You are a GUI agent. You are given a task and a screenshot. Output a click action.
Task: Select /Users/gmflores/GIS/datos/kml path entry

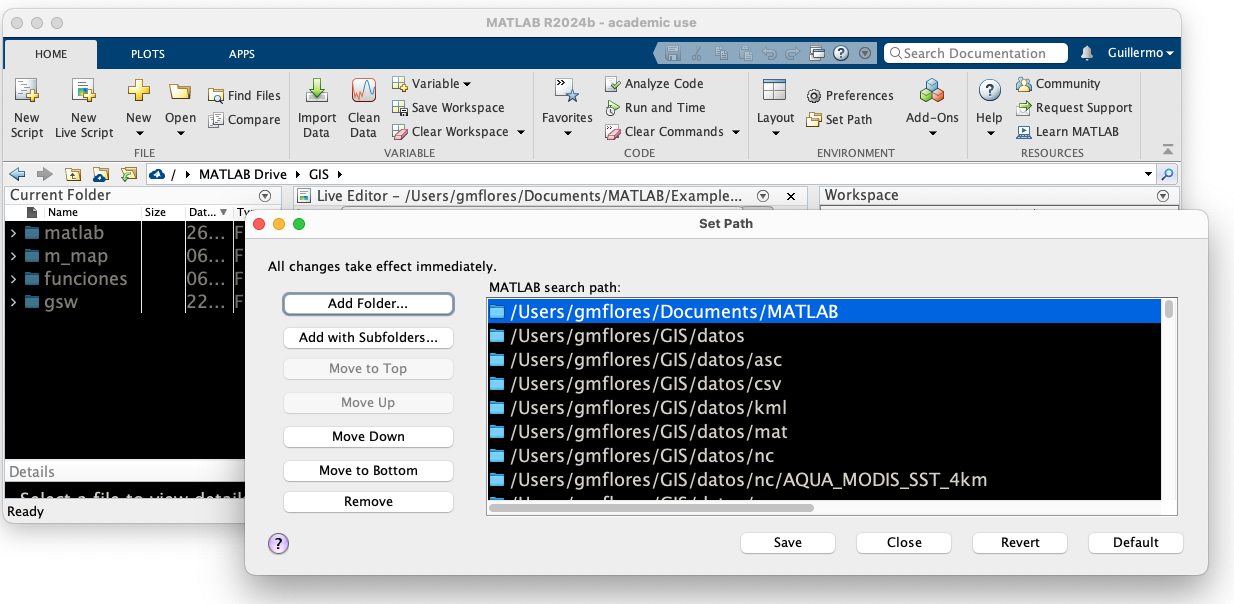tap(824, 408)
